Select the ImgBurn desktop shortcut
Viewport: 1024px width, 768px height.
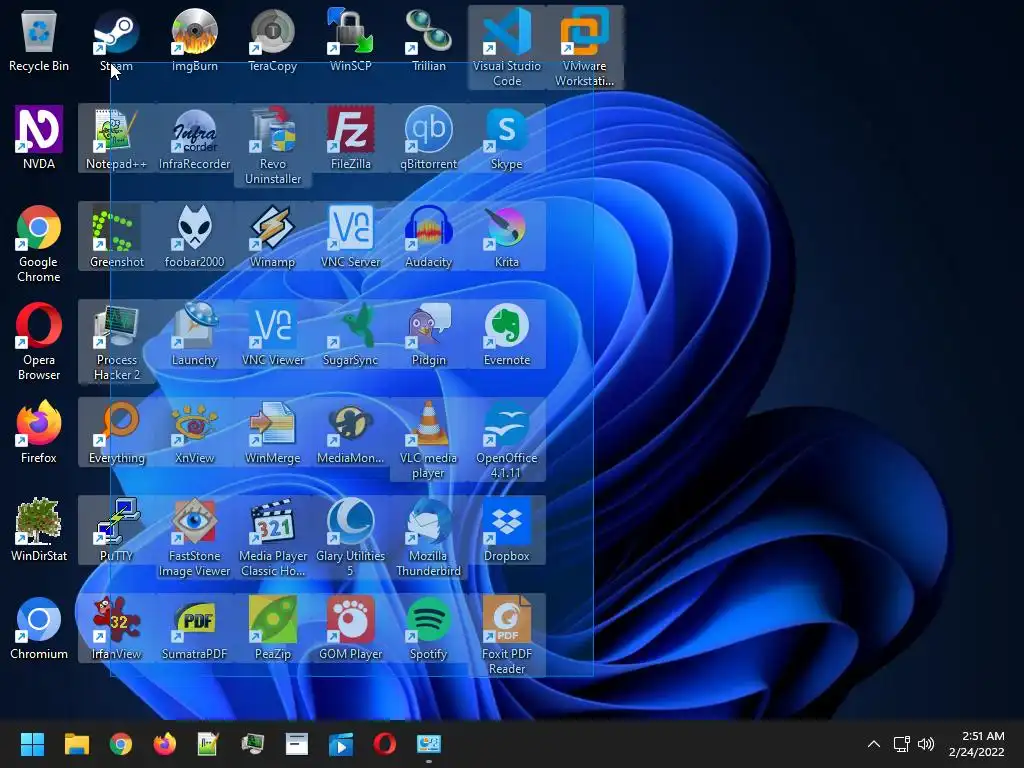(x=195, y=40)
